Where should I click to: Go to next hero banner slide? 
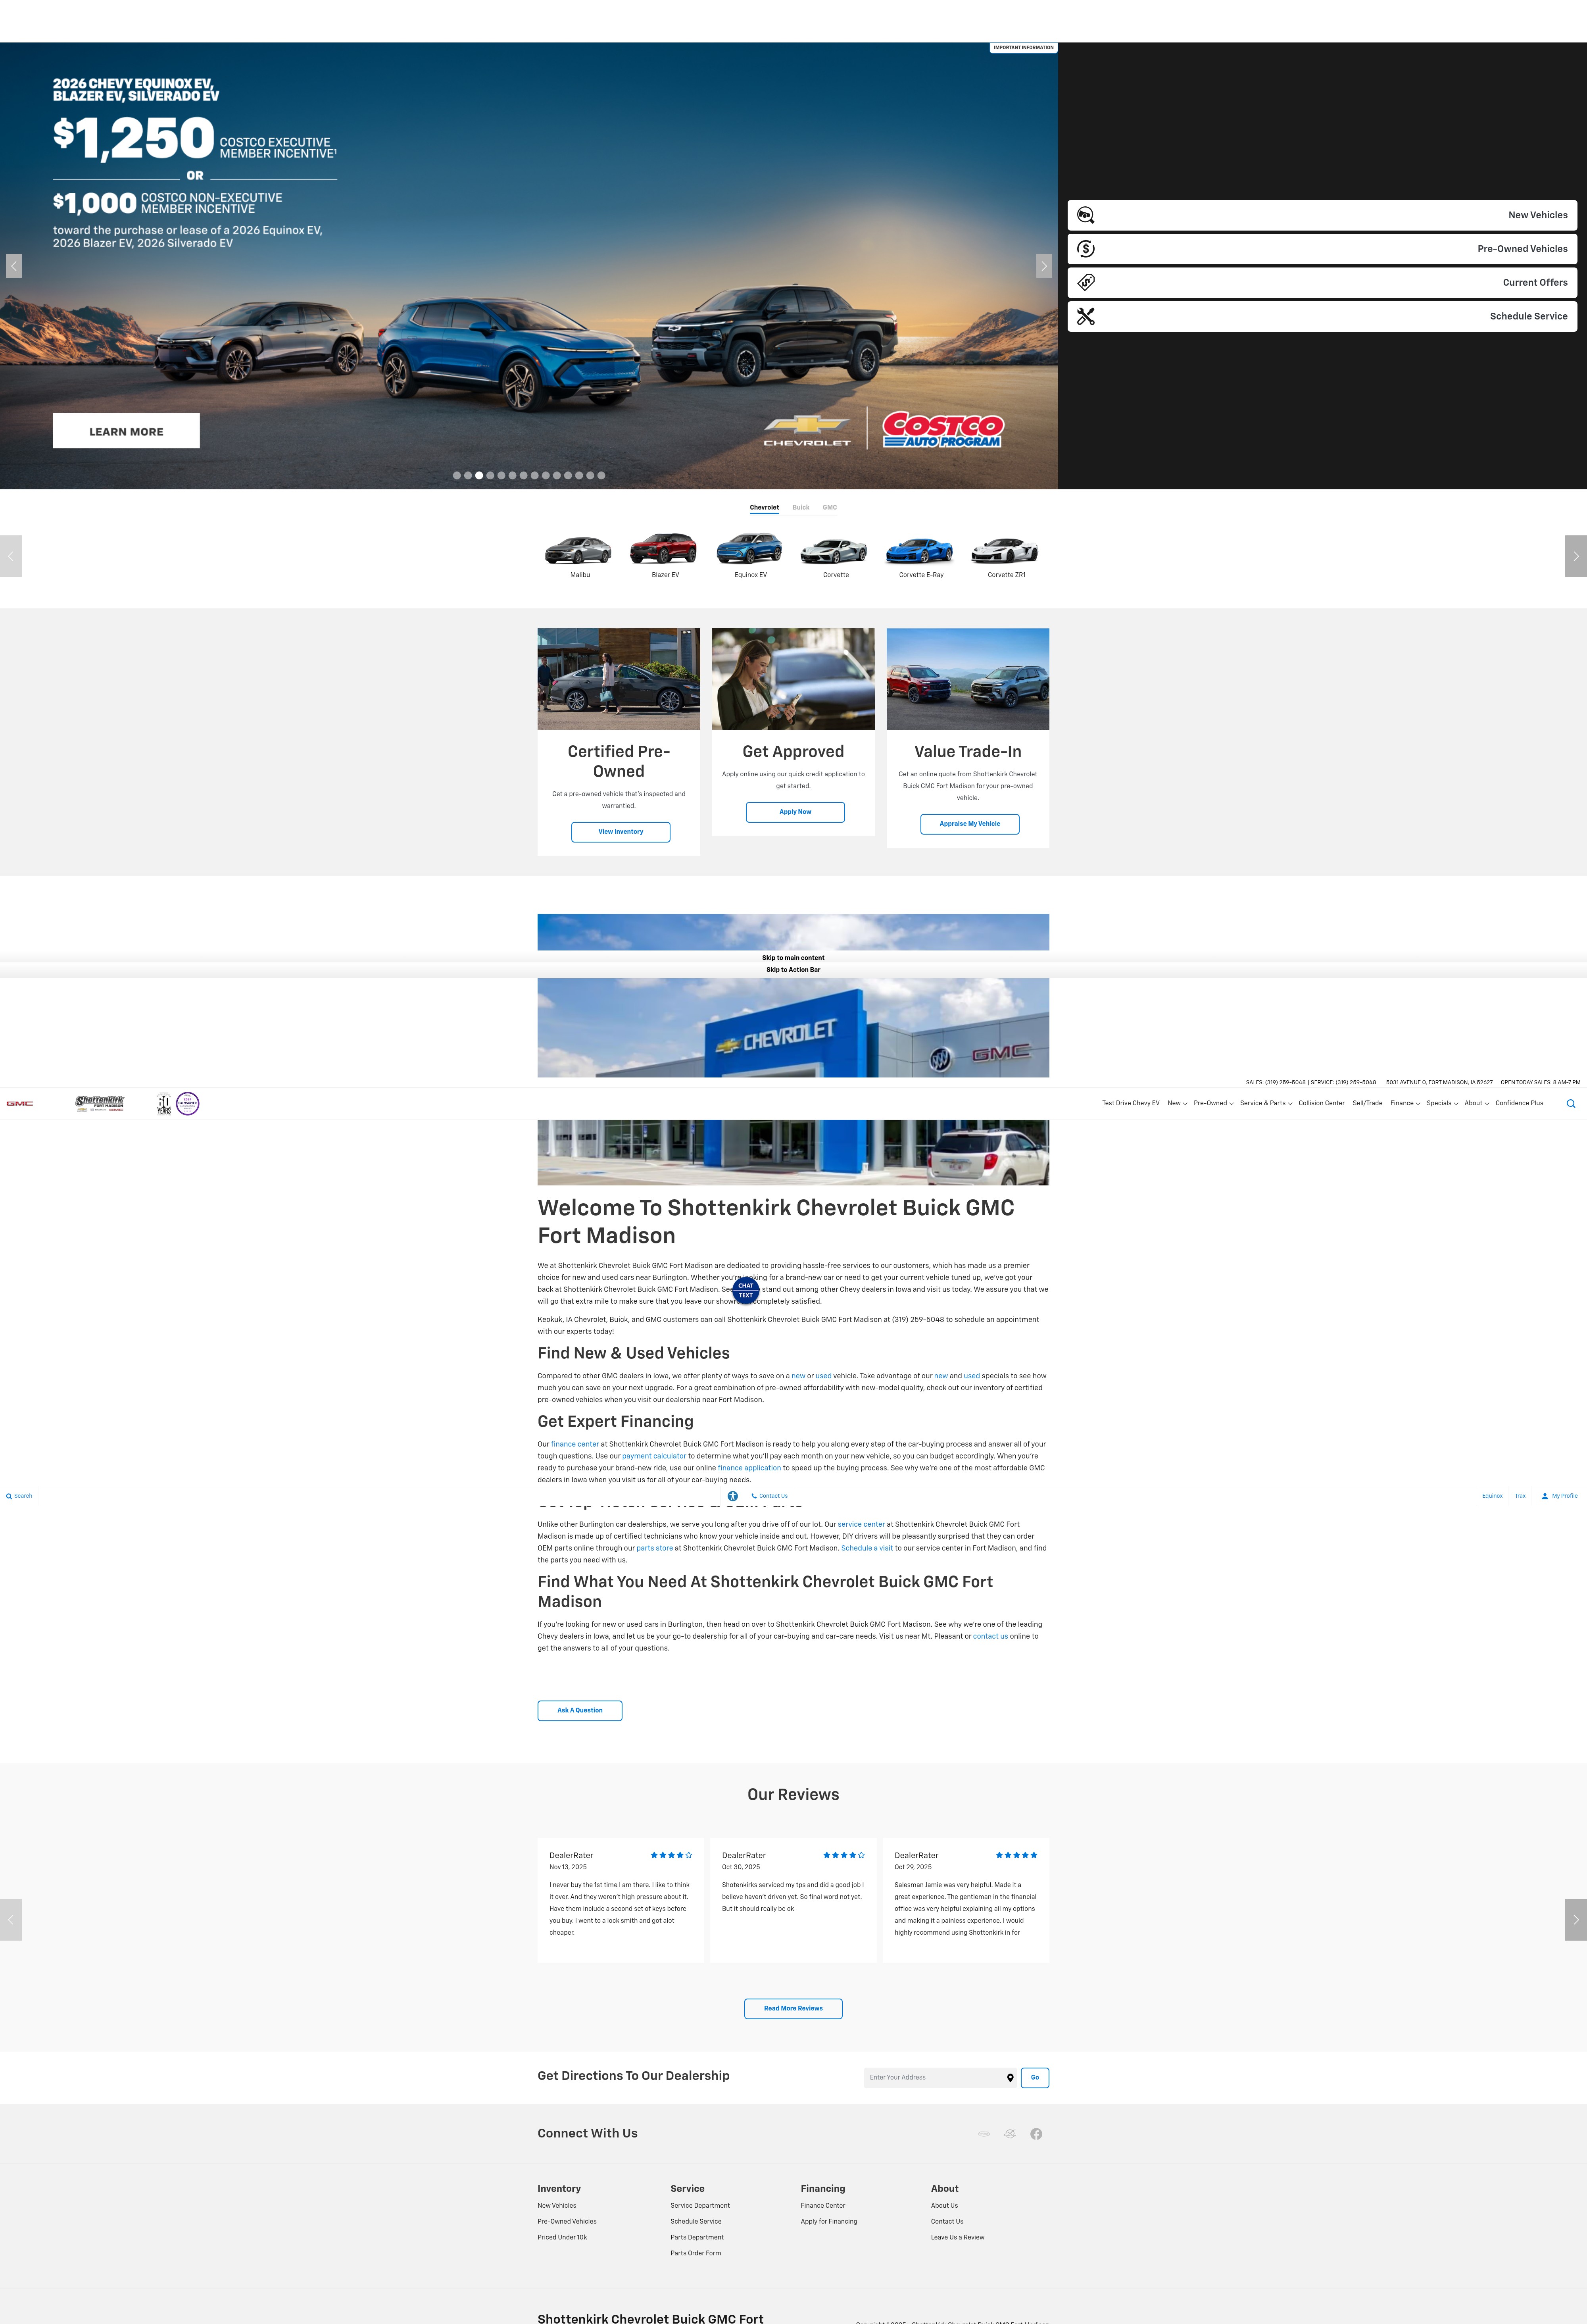click(1044, 266)
